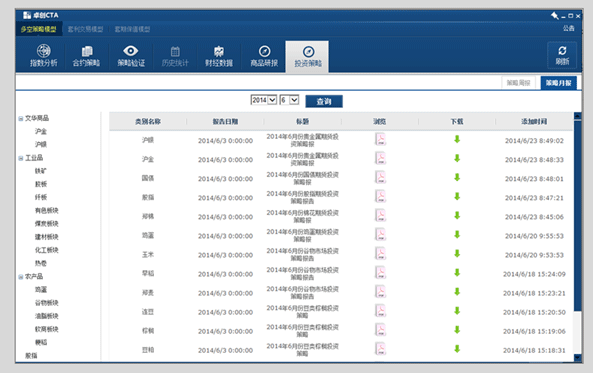Select 有色板块 in the tree
The height and width of the screenshot is (373, 593).
tap(47, 210)
